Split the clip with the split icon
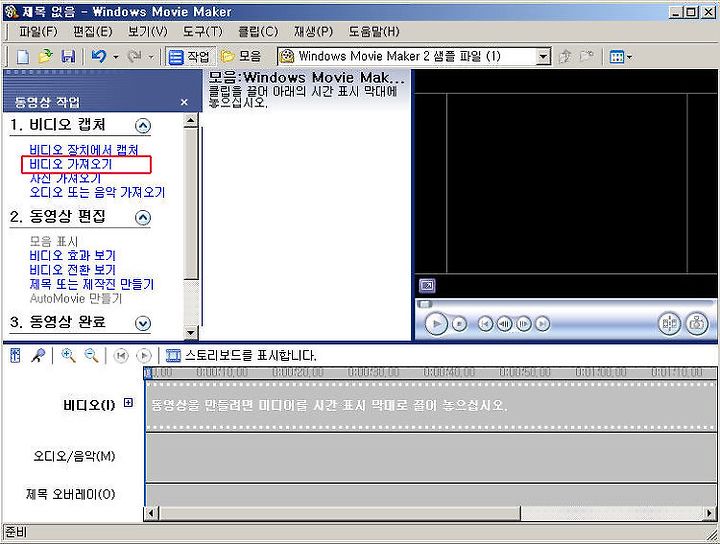Viewport: 720px width, 544px height. 669,324
